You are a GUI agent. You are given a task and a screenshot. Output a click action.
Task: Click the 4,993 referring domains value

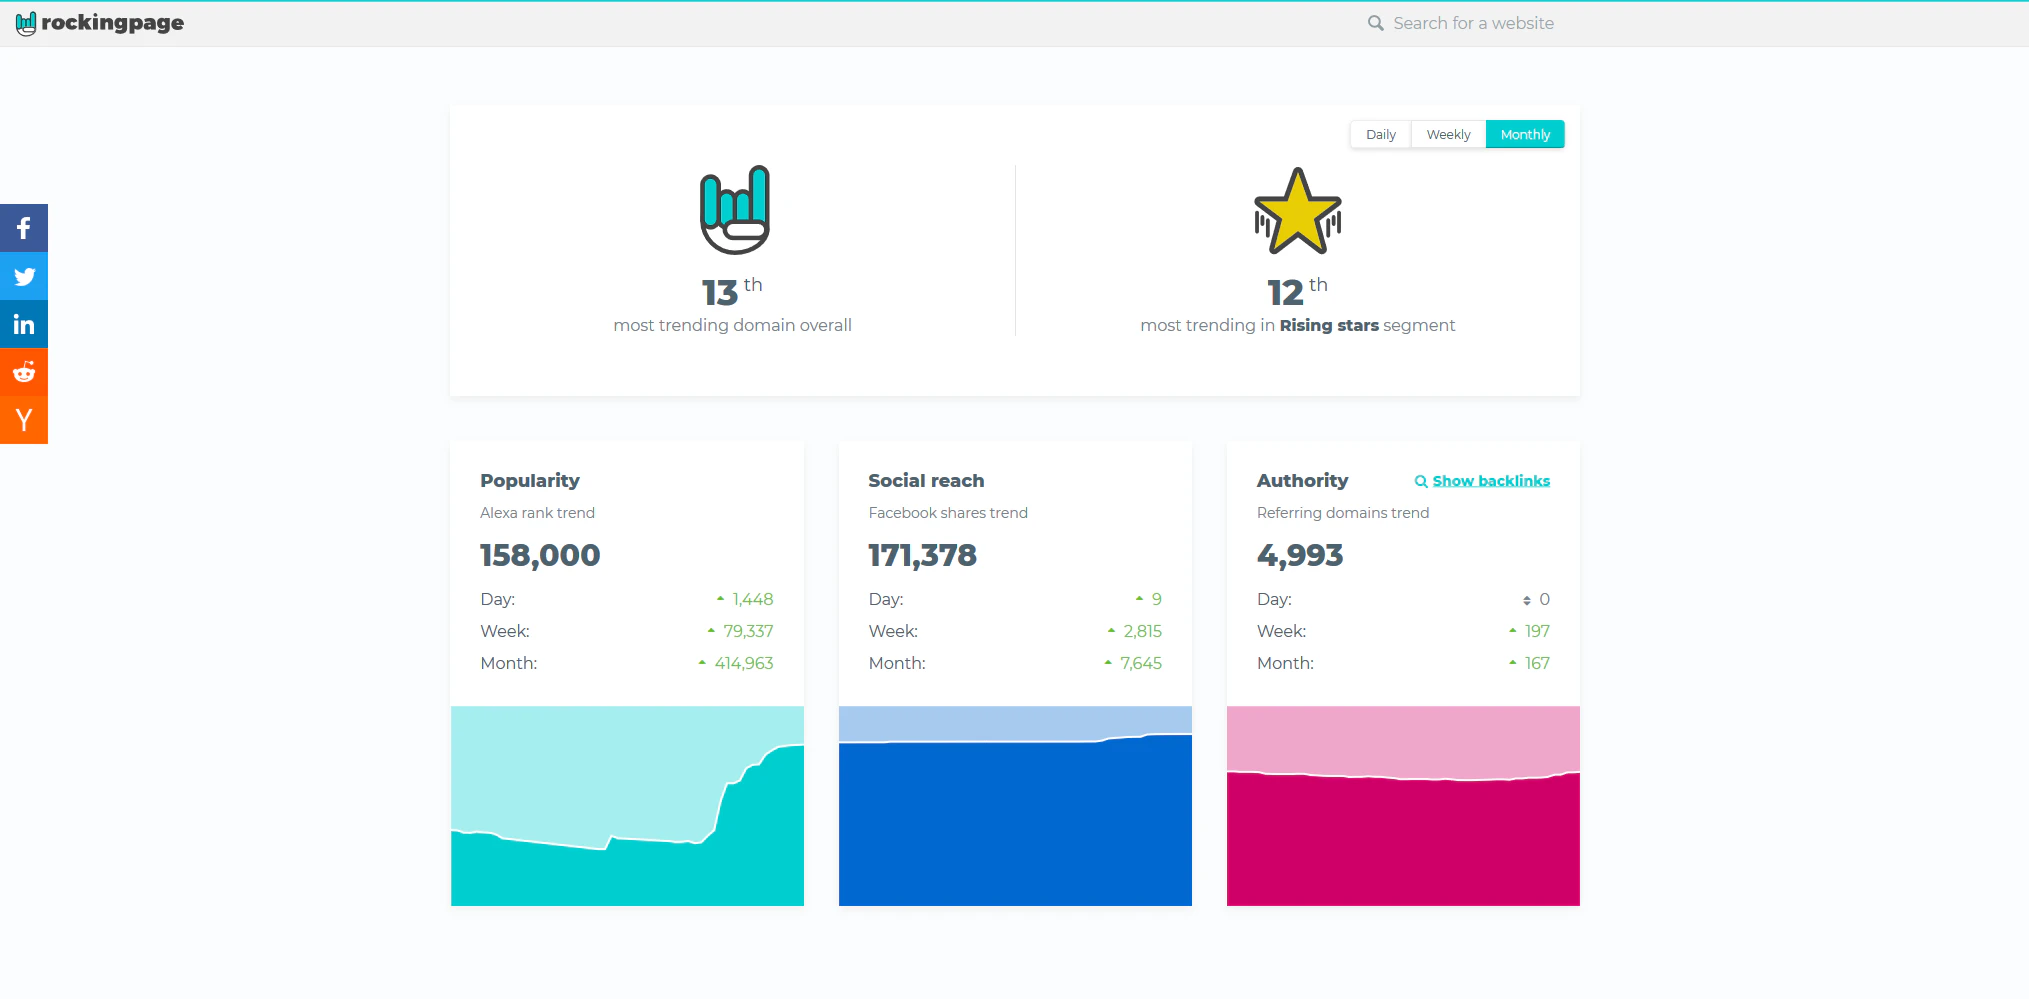click(x=1300, y=555)
